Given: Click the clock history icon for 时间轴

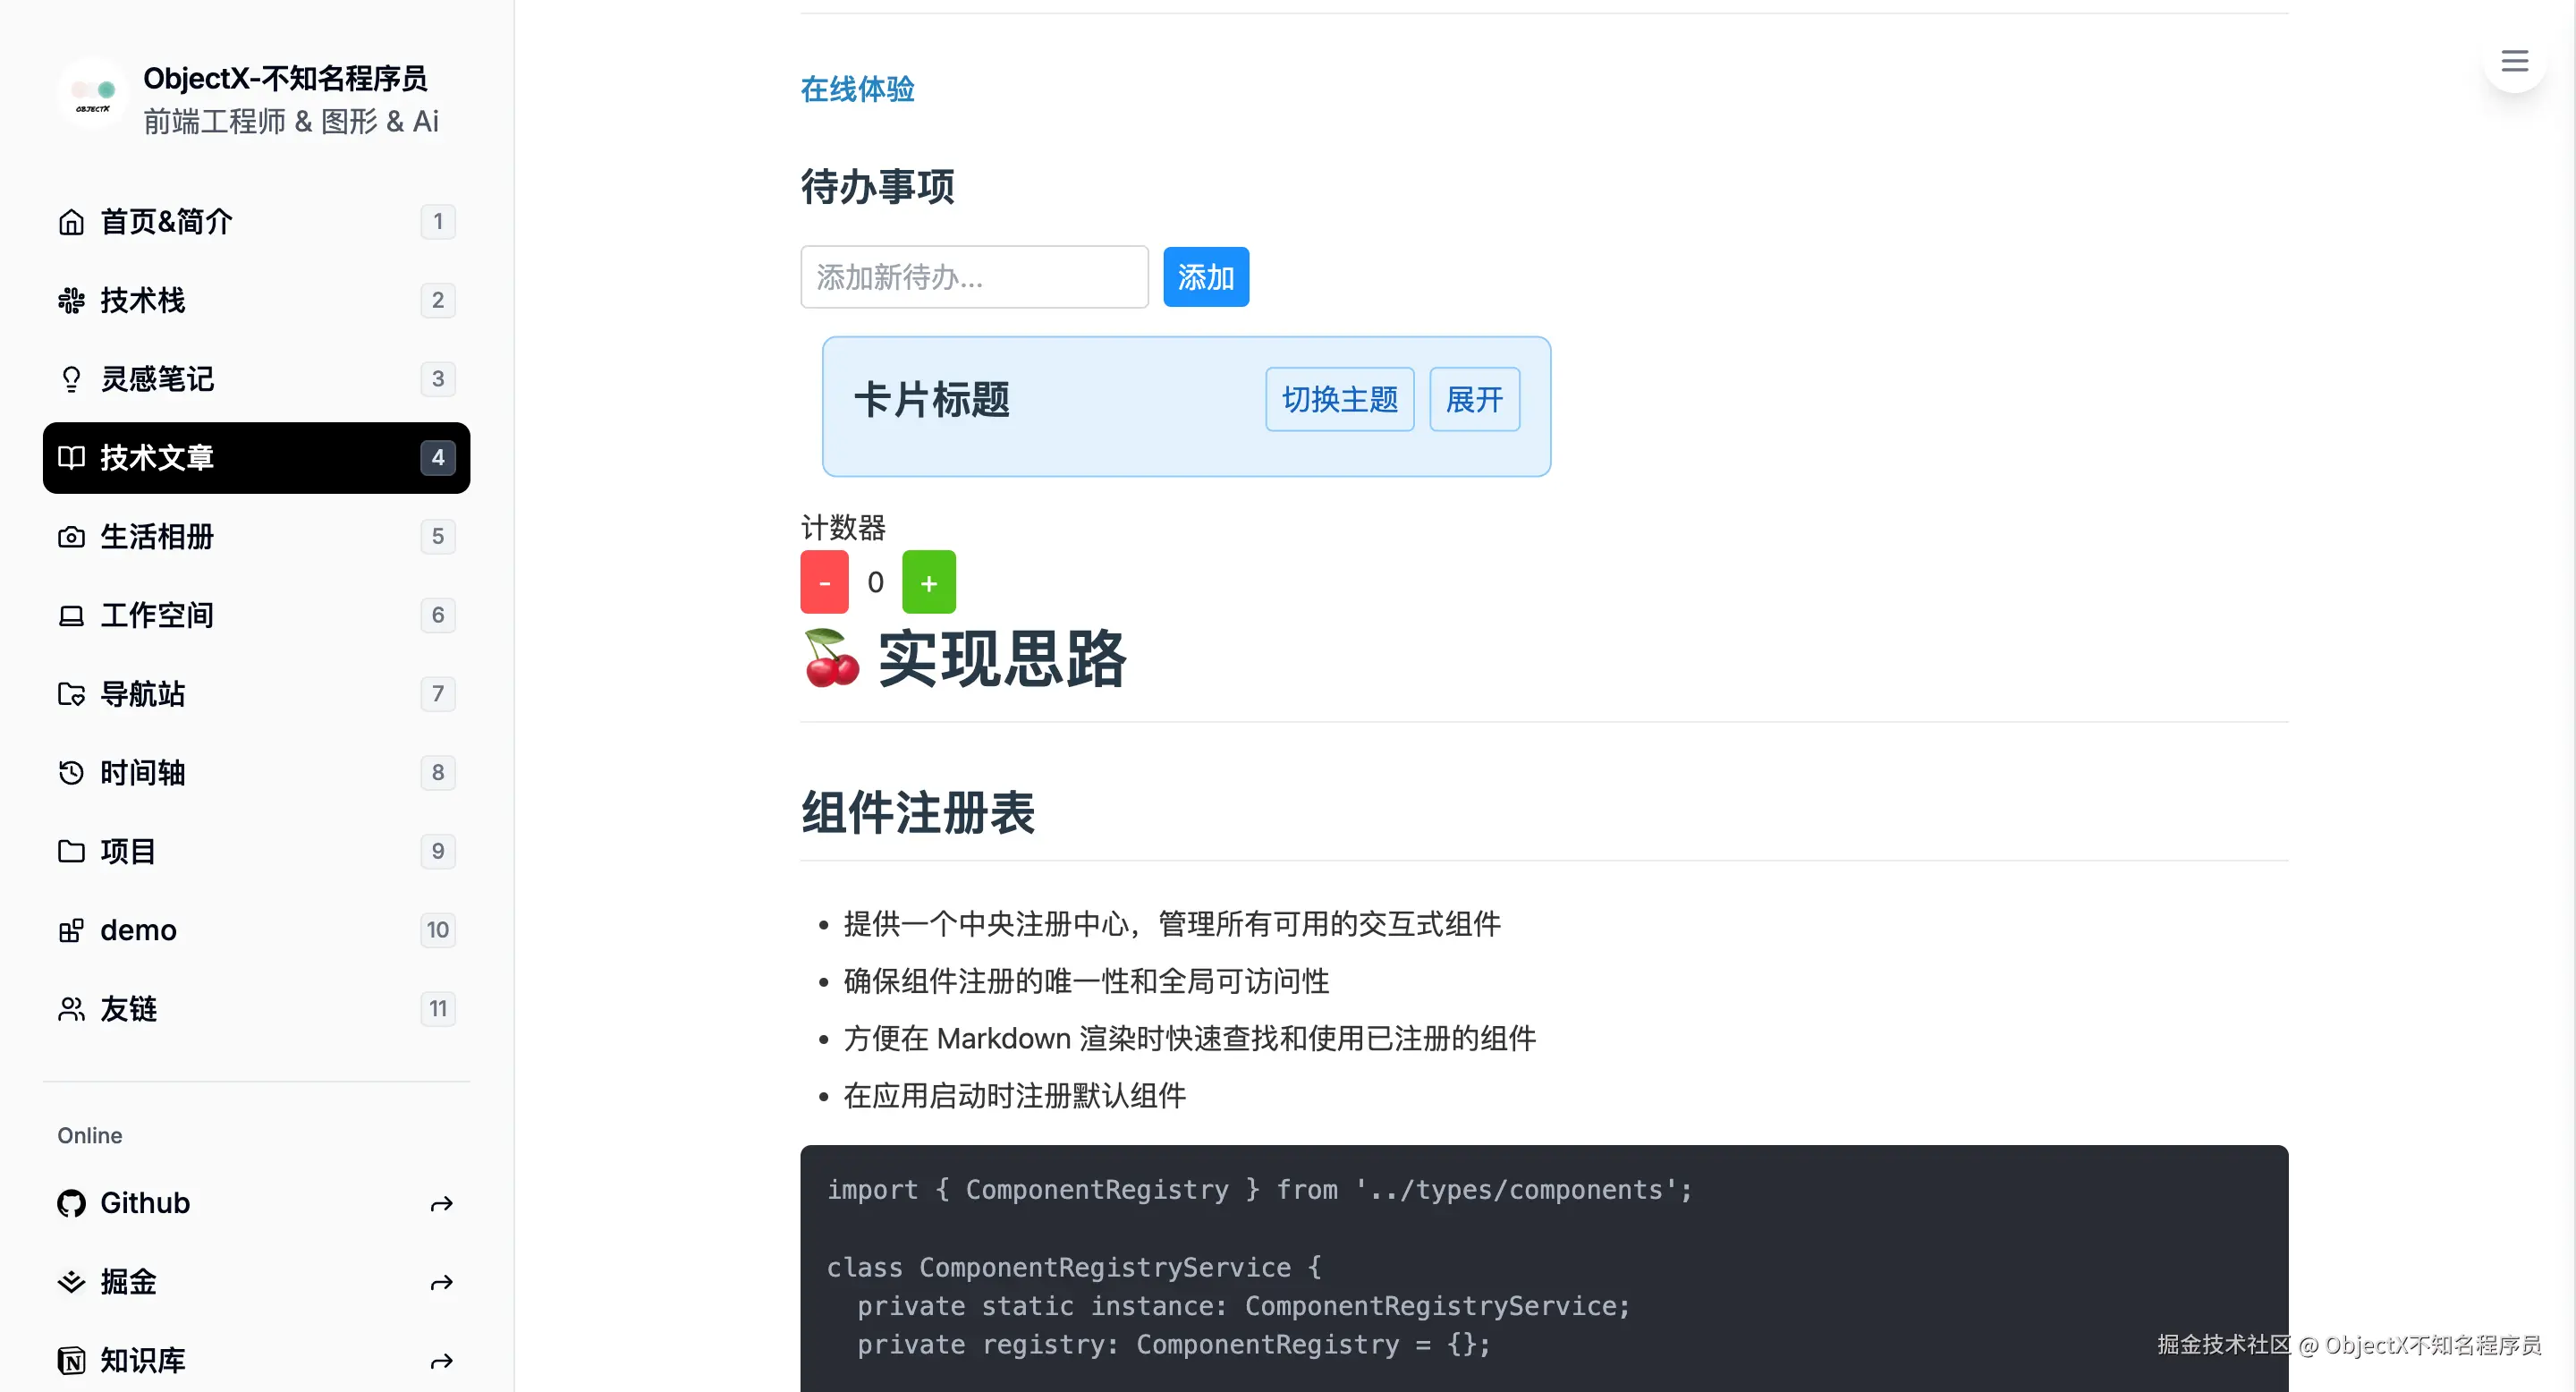Looking at the screenshot, I should pos(71,773).
